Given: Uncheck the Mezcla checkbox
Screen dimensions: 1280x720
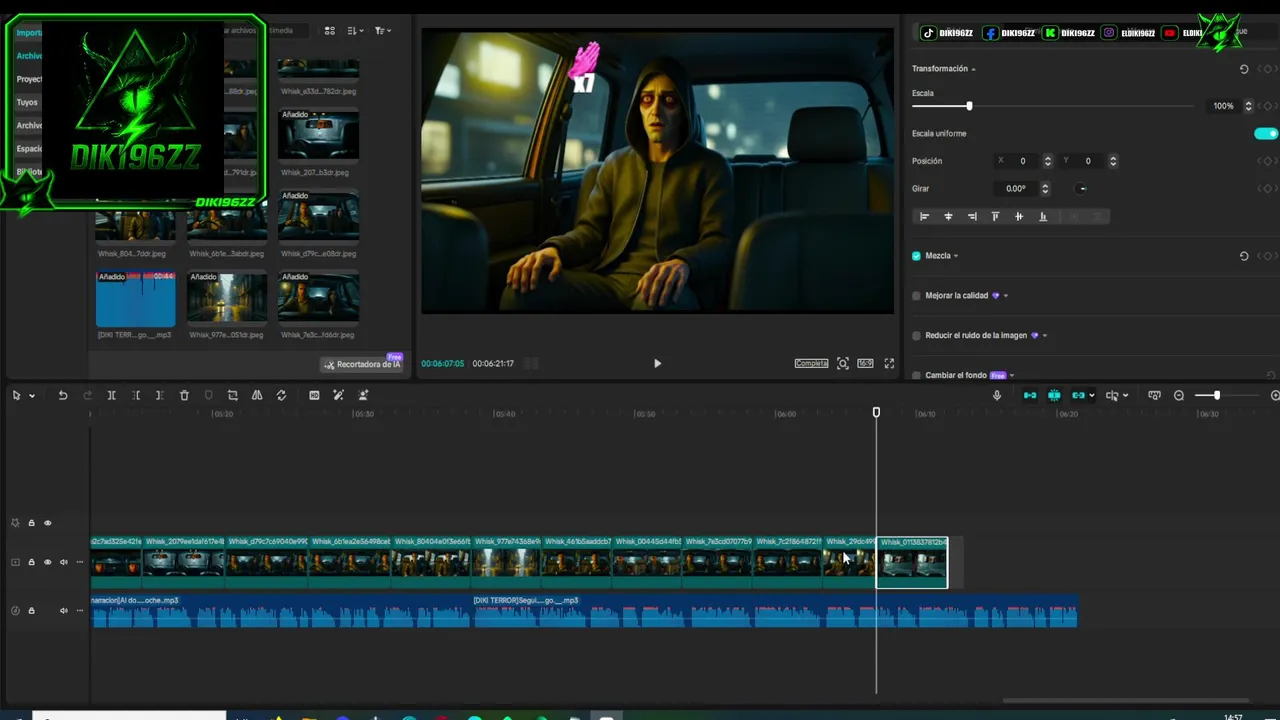Looking at the screenshot, I should coord(916,256).
